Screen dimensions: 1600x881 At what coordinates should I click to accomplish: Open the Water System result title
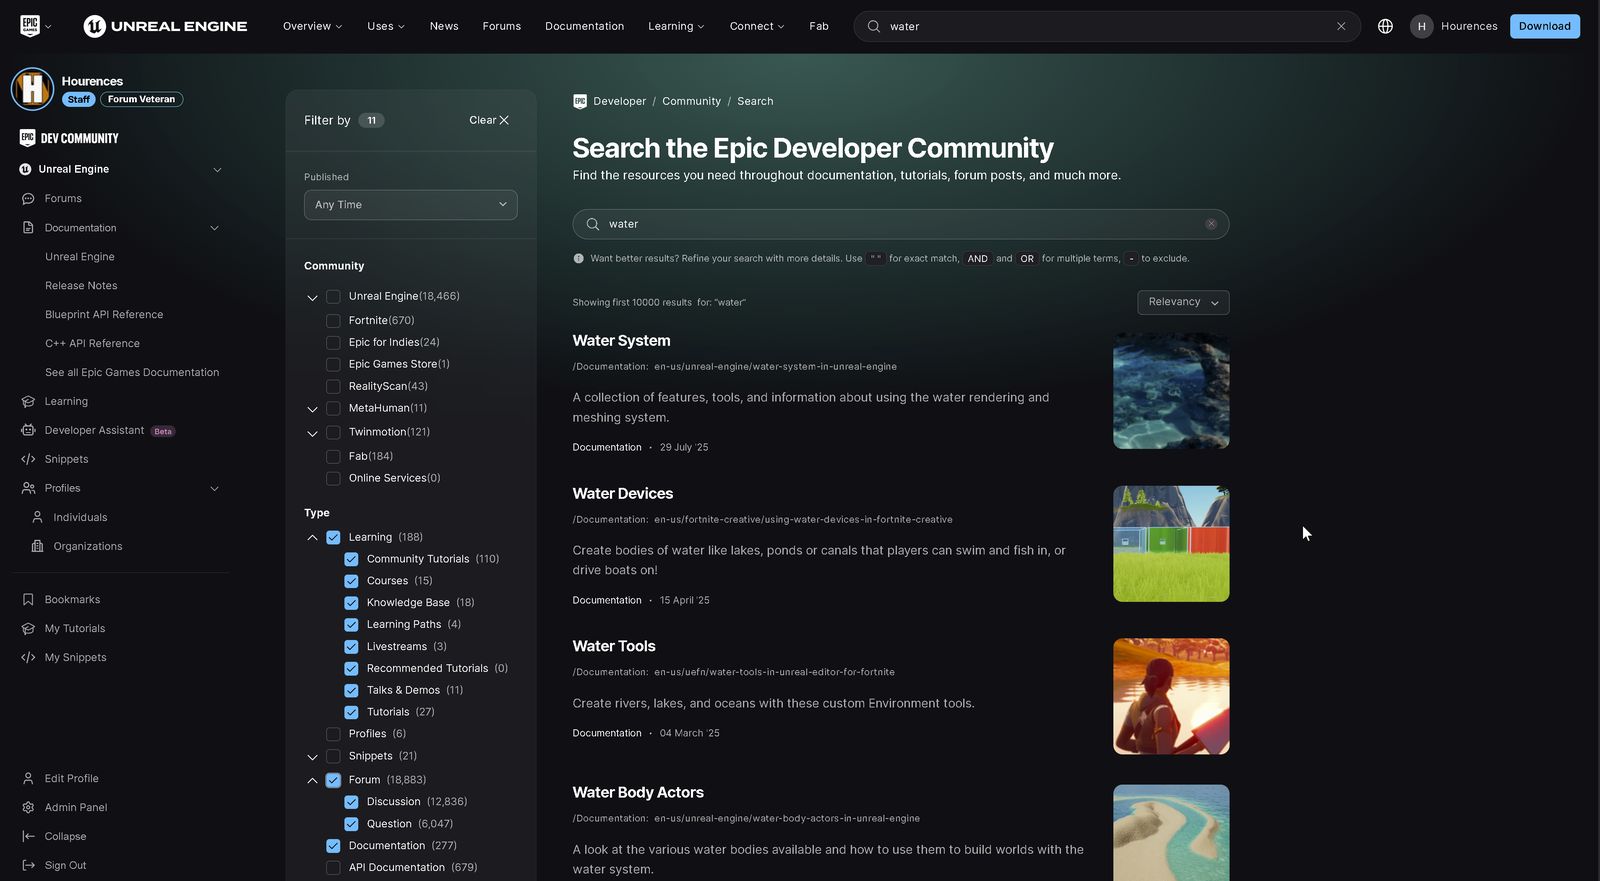(621, 341)
